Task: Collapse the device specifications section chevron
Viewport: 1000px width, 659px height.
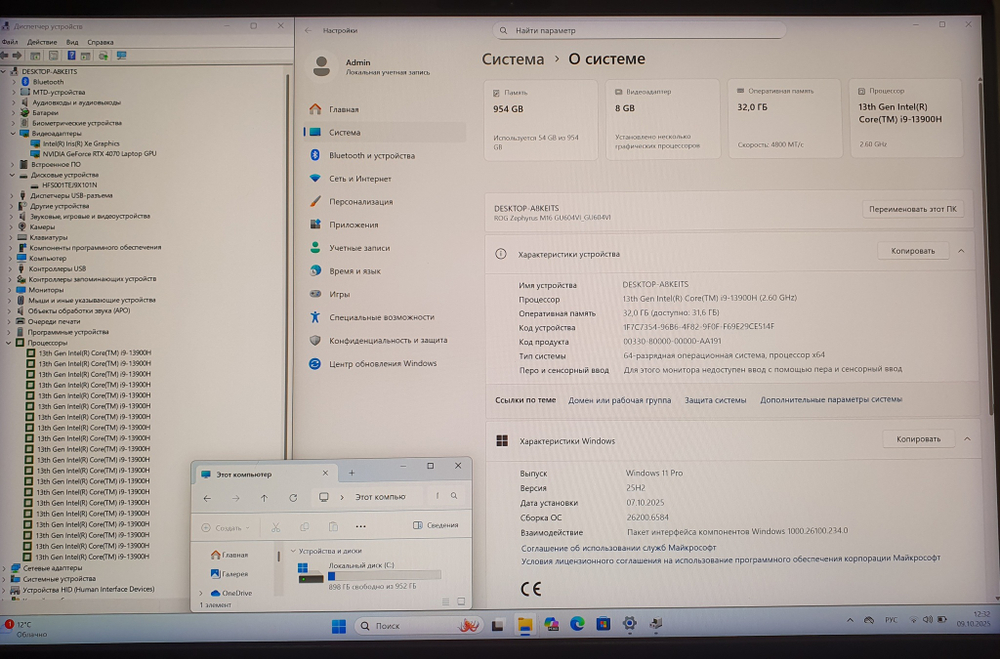Action: pos(961,251)
